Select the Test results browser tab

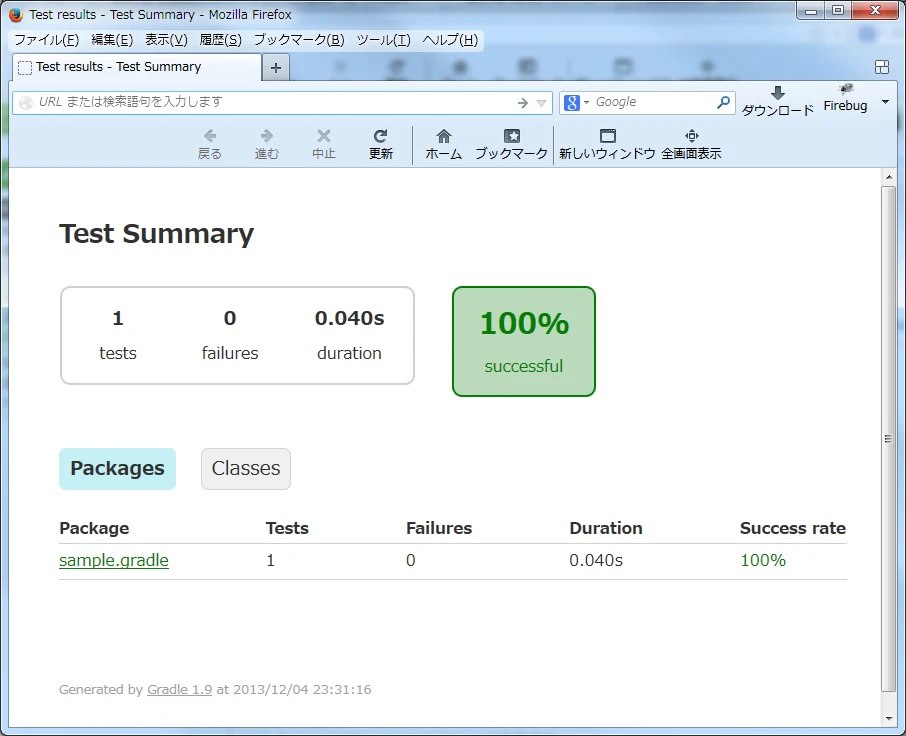tap(137, 67)
